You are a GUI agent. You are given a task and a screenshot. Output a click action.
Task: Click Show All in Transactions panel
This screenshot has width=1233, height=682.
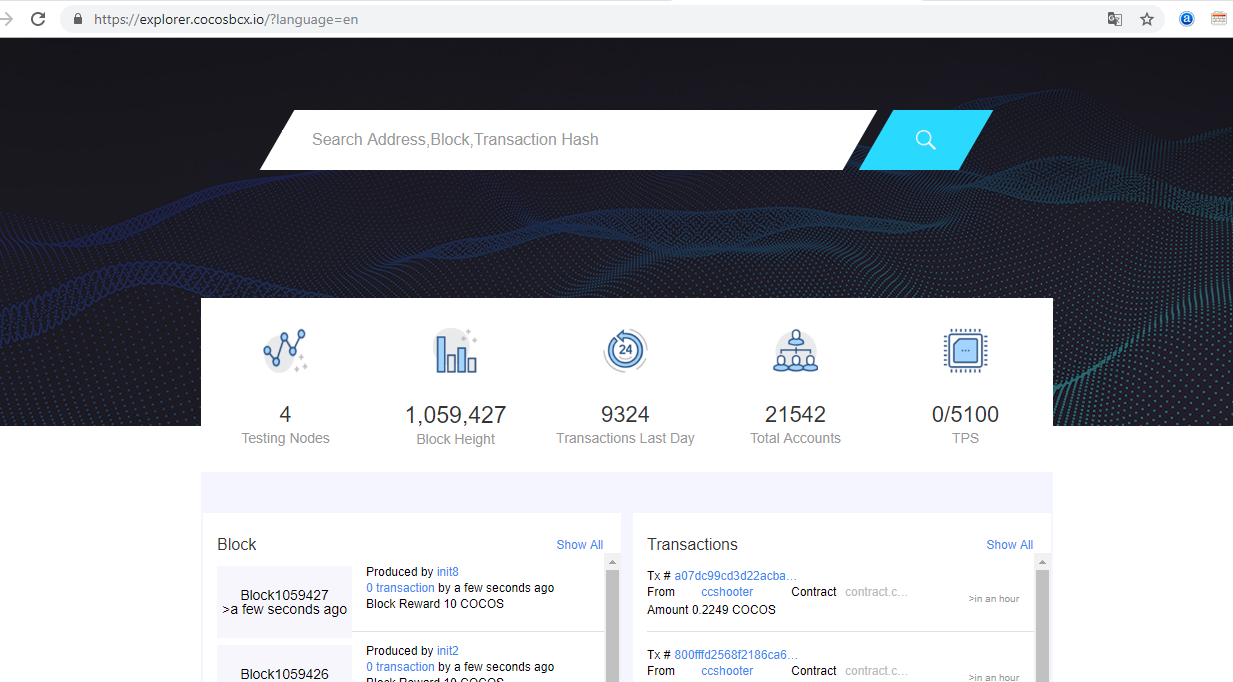pos(1009,545)
